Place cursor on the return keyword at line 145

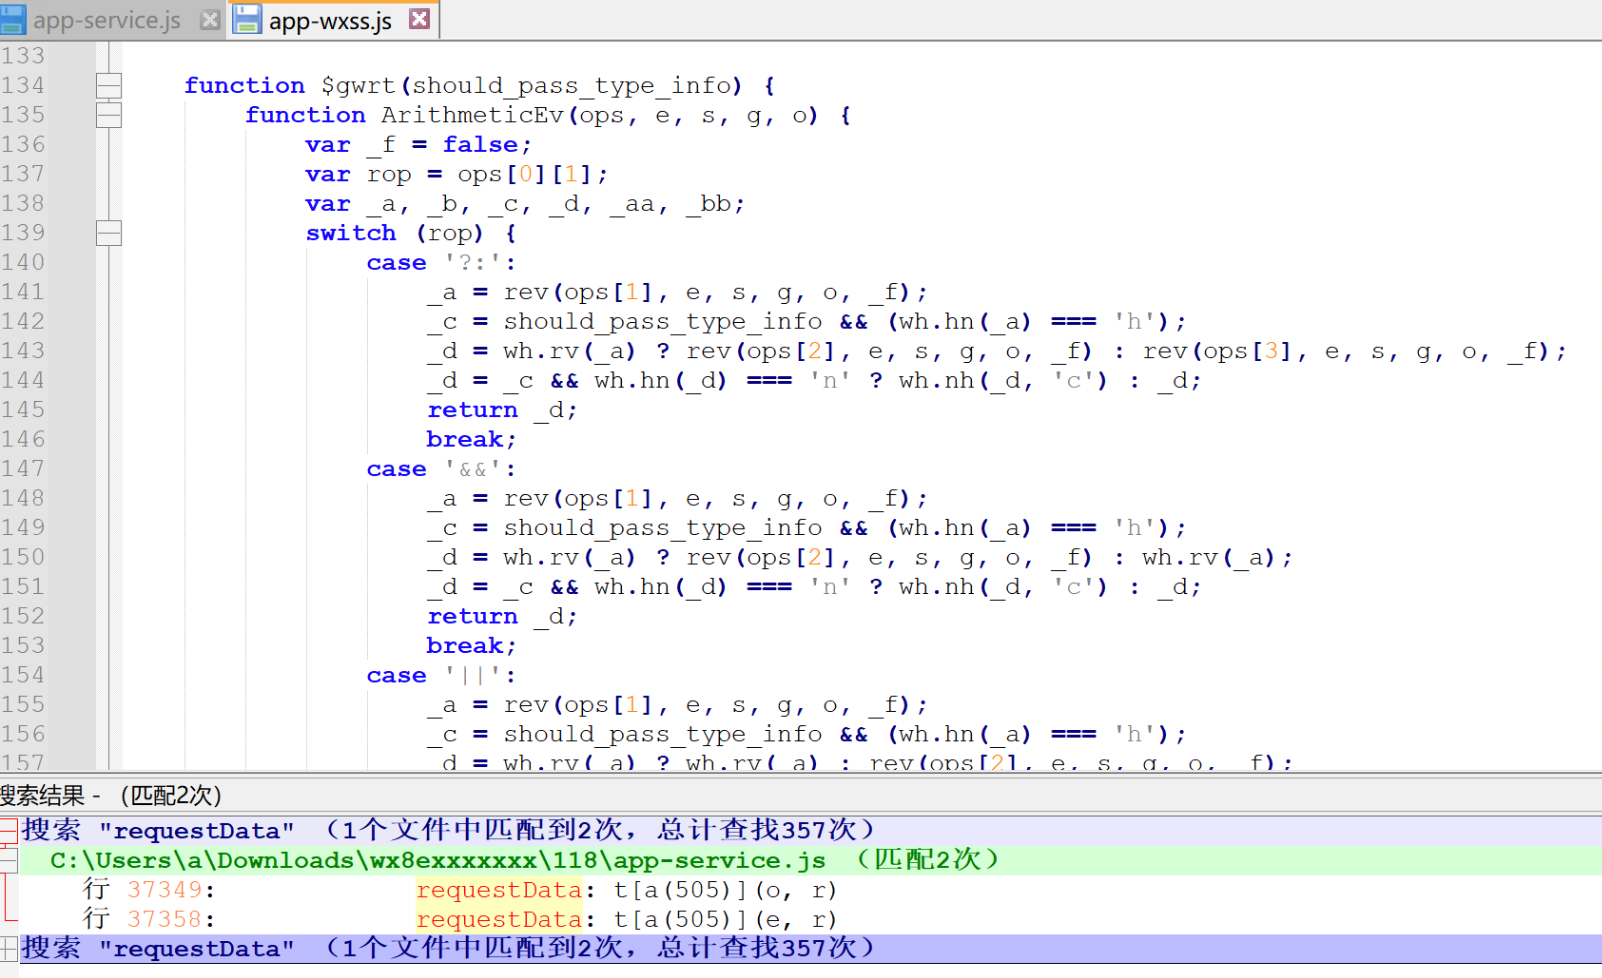[x=472, y=409]
